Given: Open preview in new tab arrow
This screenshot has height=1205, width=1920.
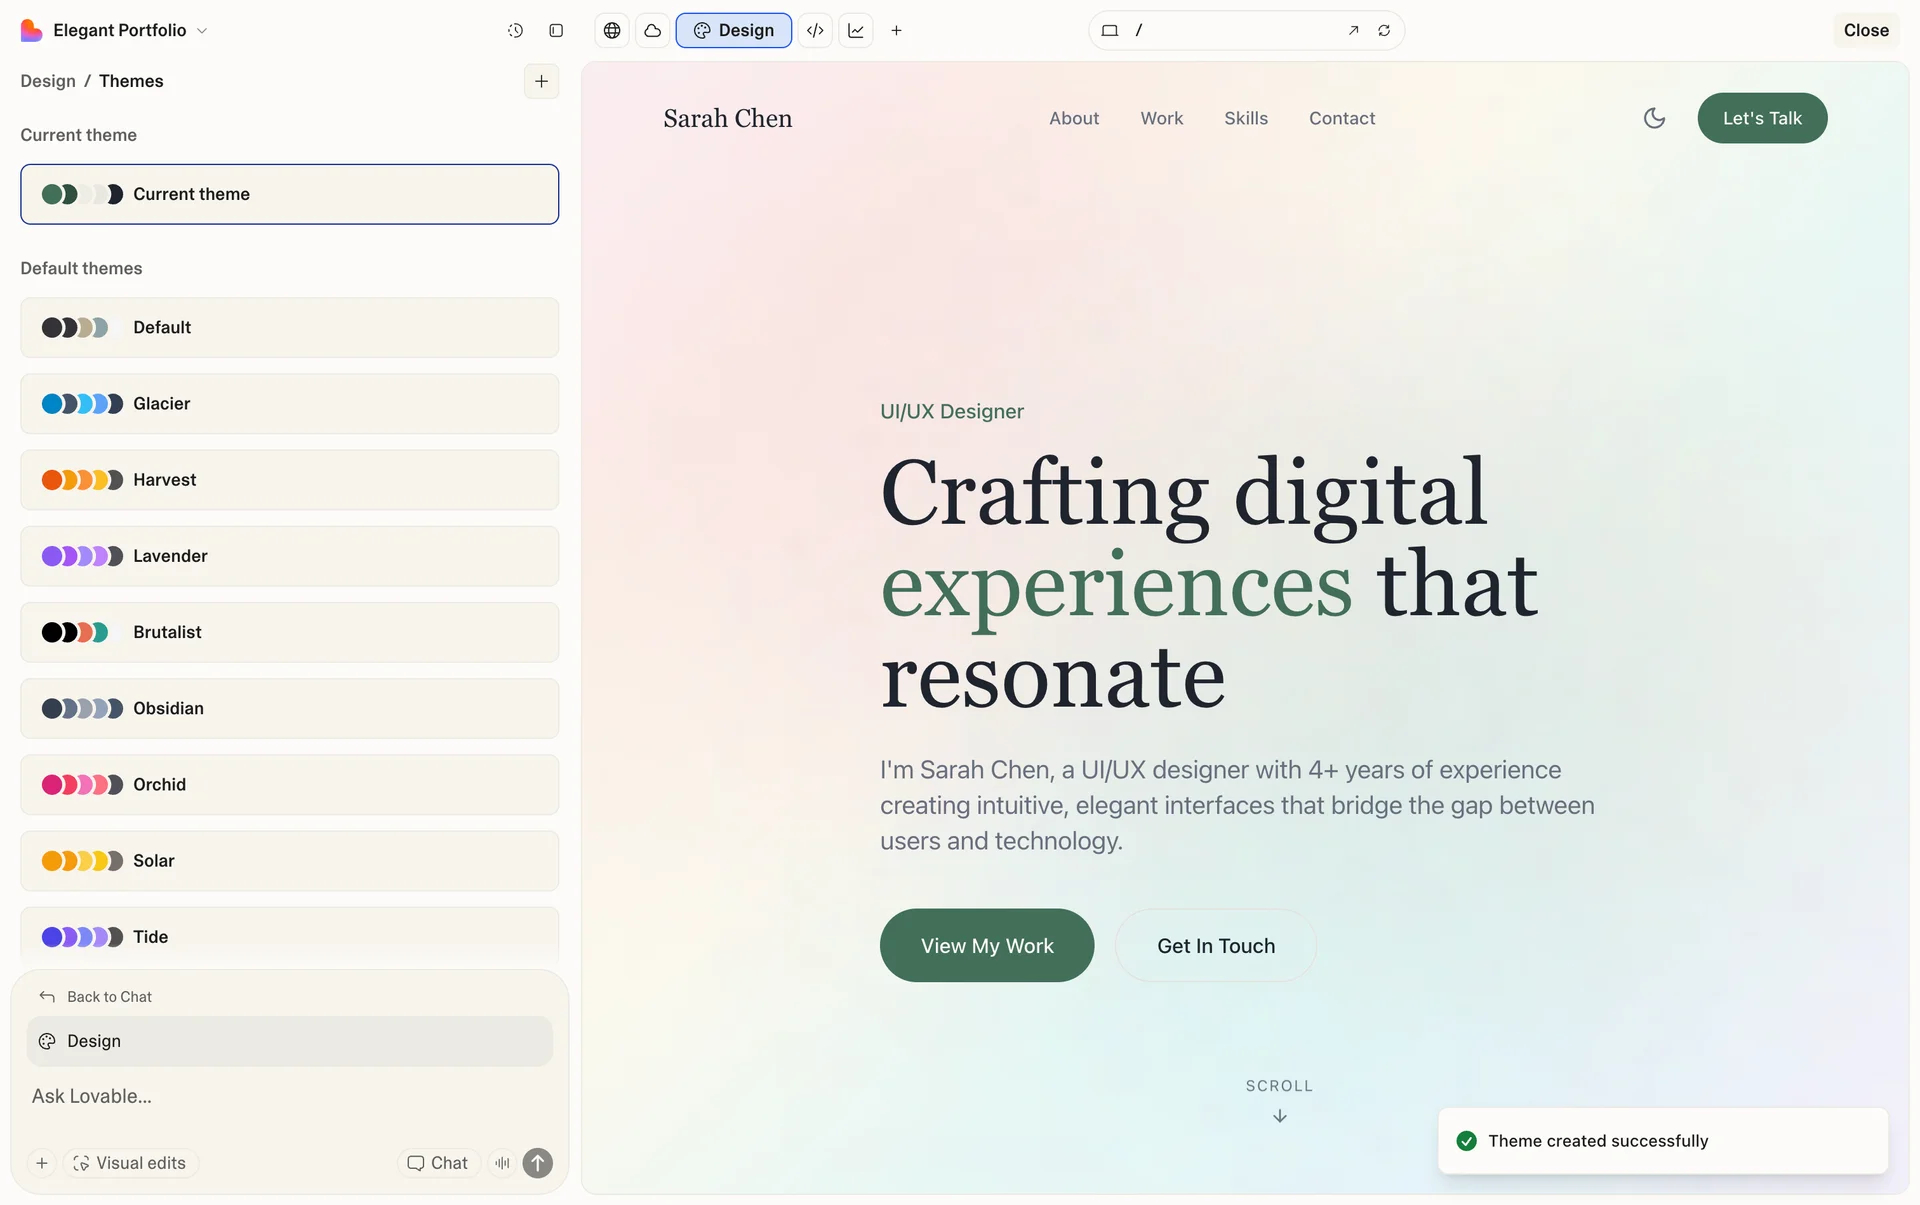Looking at the screenshot, I should tap(1353, 30).
